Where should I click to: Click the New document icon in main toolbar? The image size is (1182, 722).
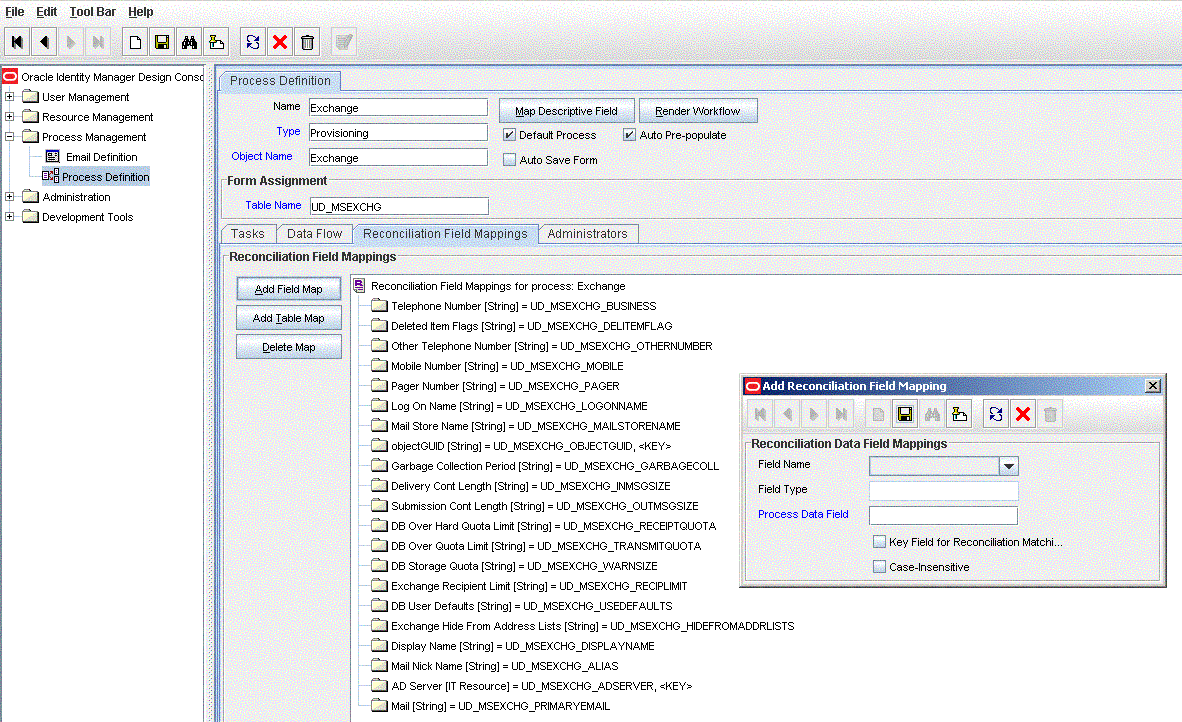point(135,42)
